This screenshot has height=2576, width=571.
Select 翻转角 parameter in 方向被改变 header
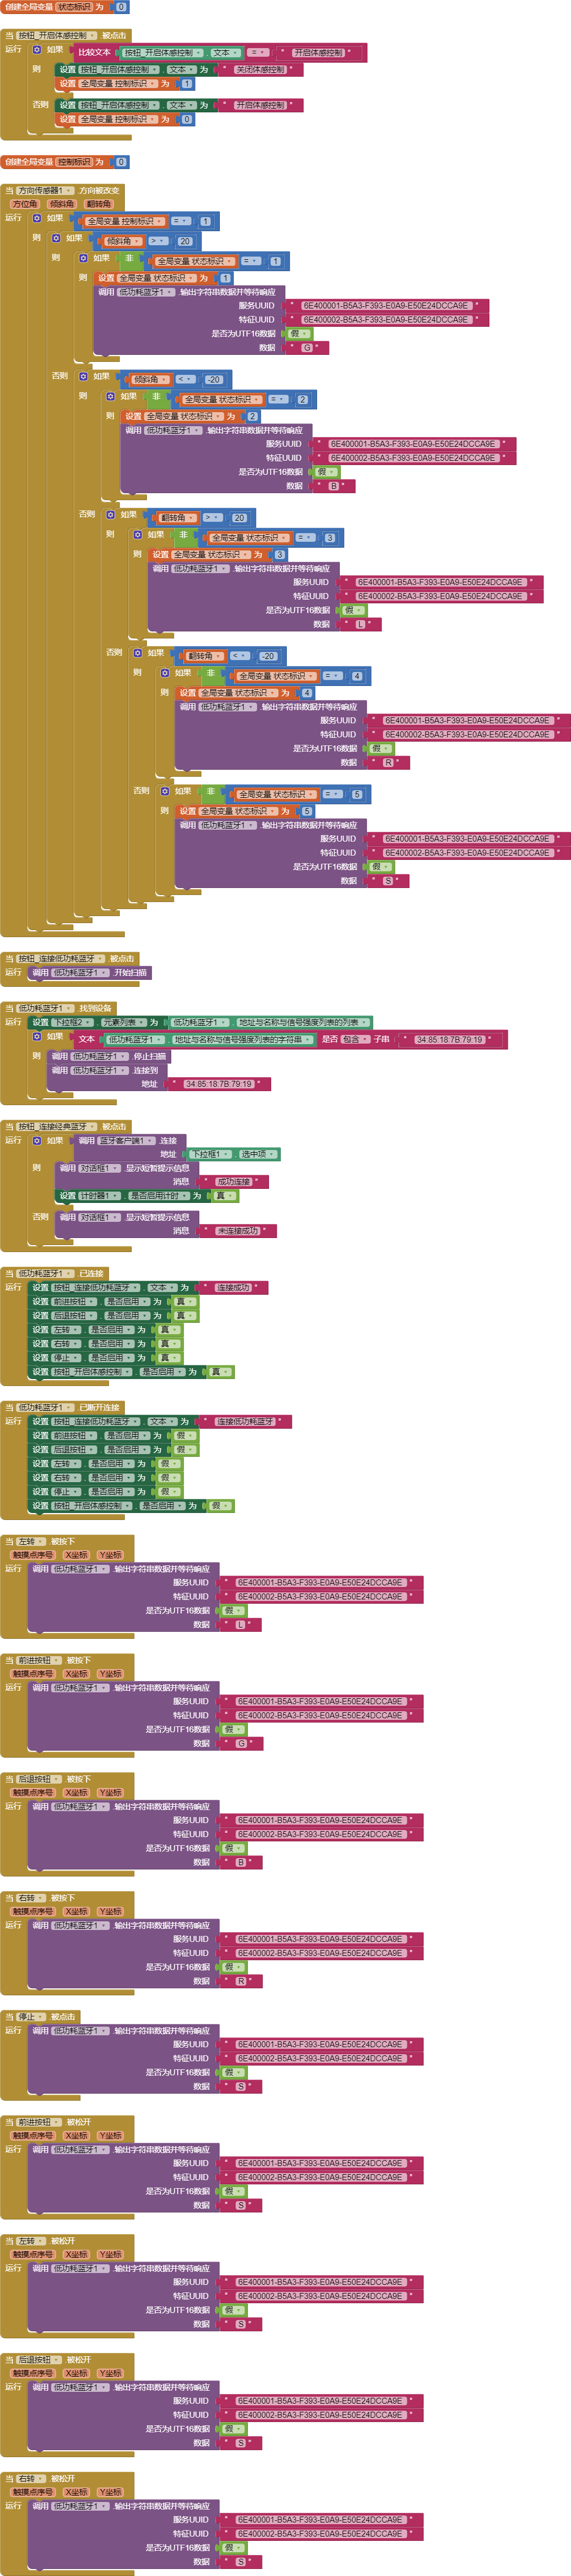pos(99,204)
